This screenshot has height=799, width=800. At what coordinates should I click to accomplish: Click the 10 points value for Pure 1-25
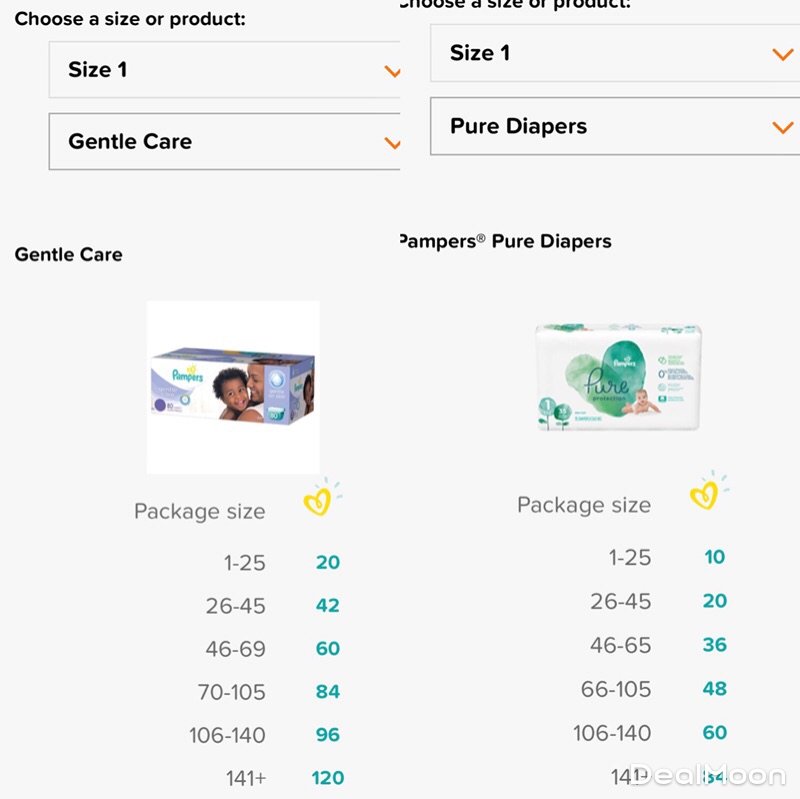click(x=714, y=558)
